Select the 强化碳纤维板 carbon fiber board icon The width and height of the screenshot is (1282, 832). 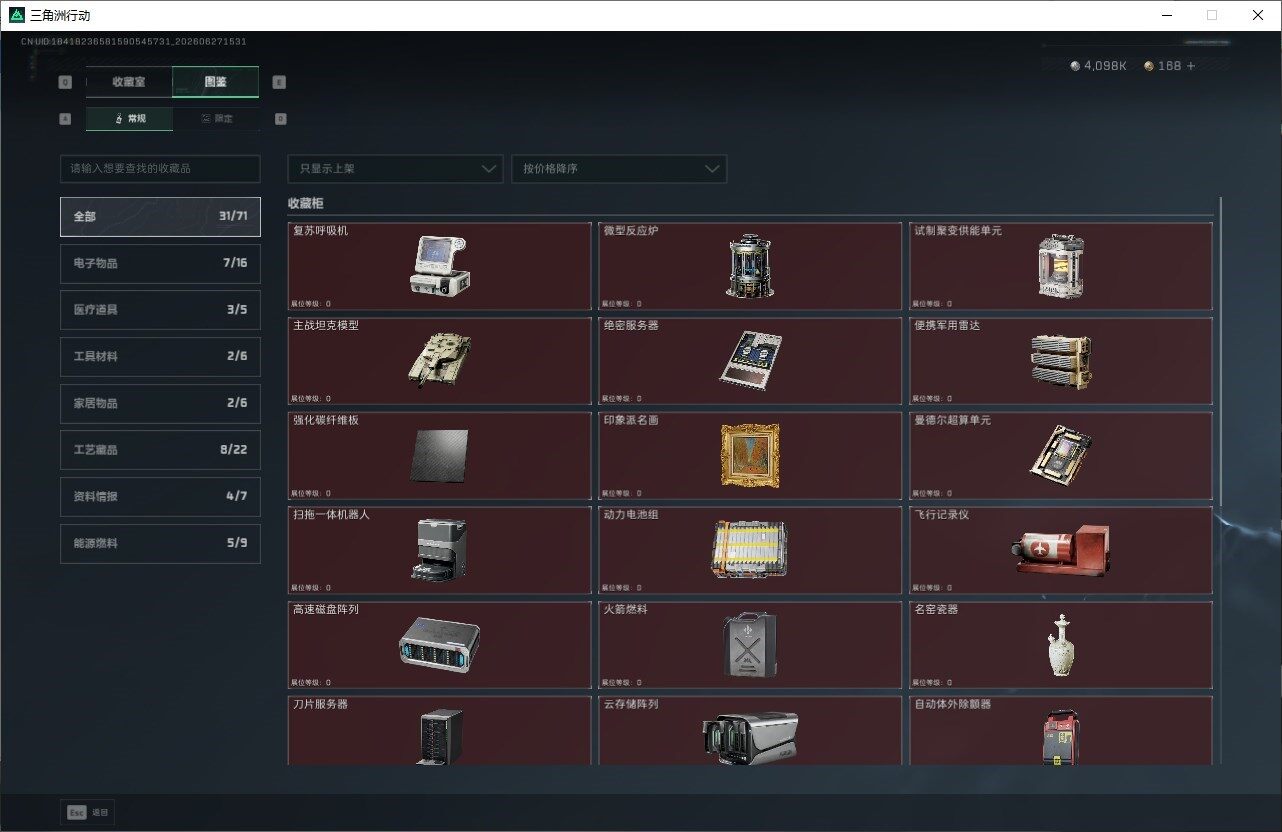click(x=439, y=456)
